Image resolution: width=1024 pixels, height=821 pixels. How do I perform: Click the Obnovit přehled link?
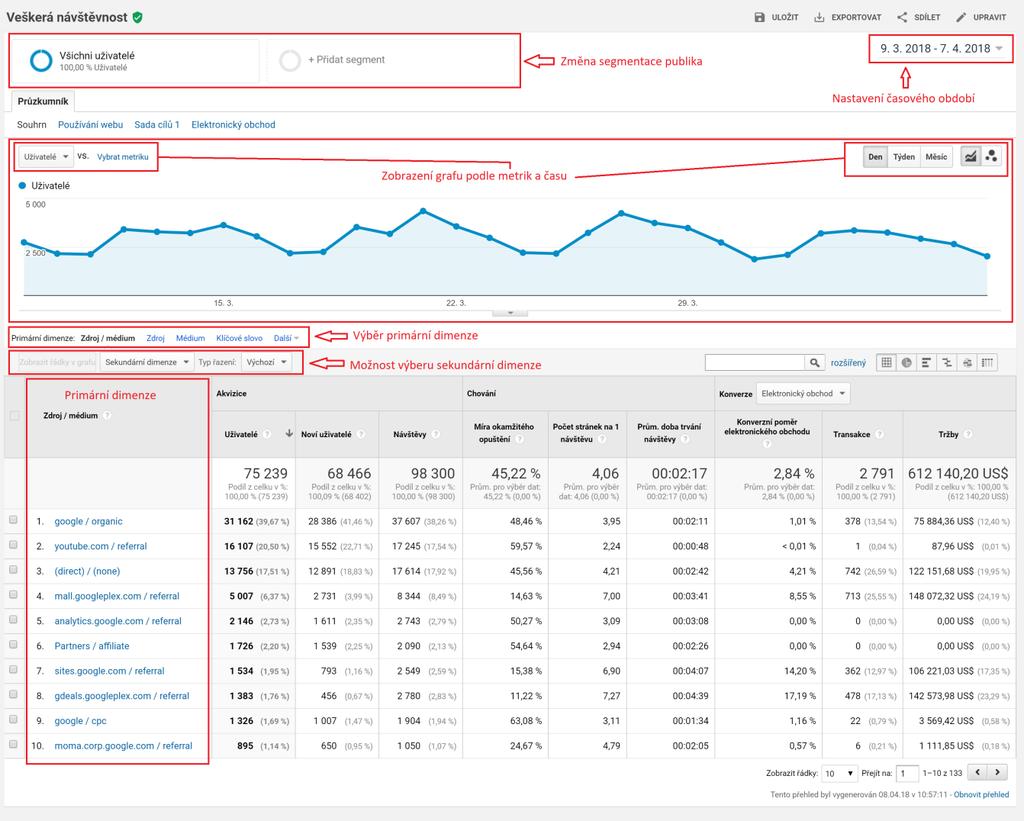(x=981, y=795)
